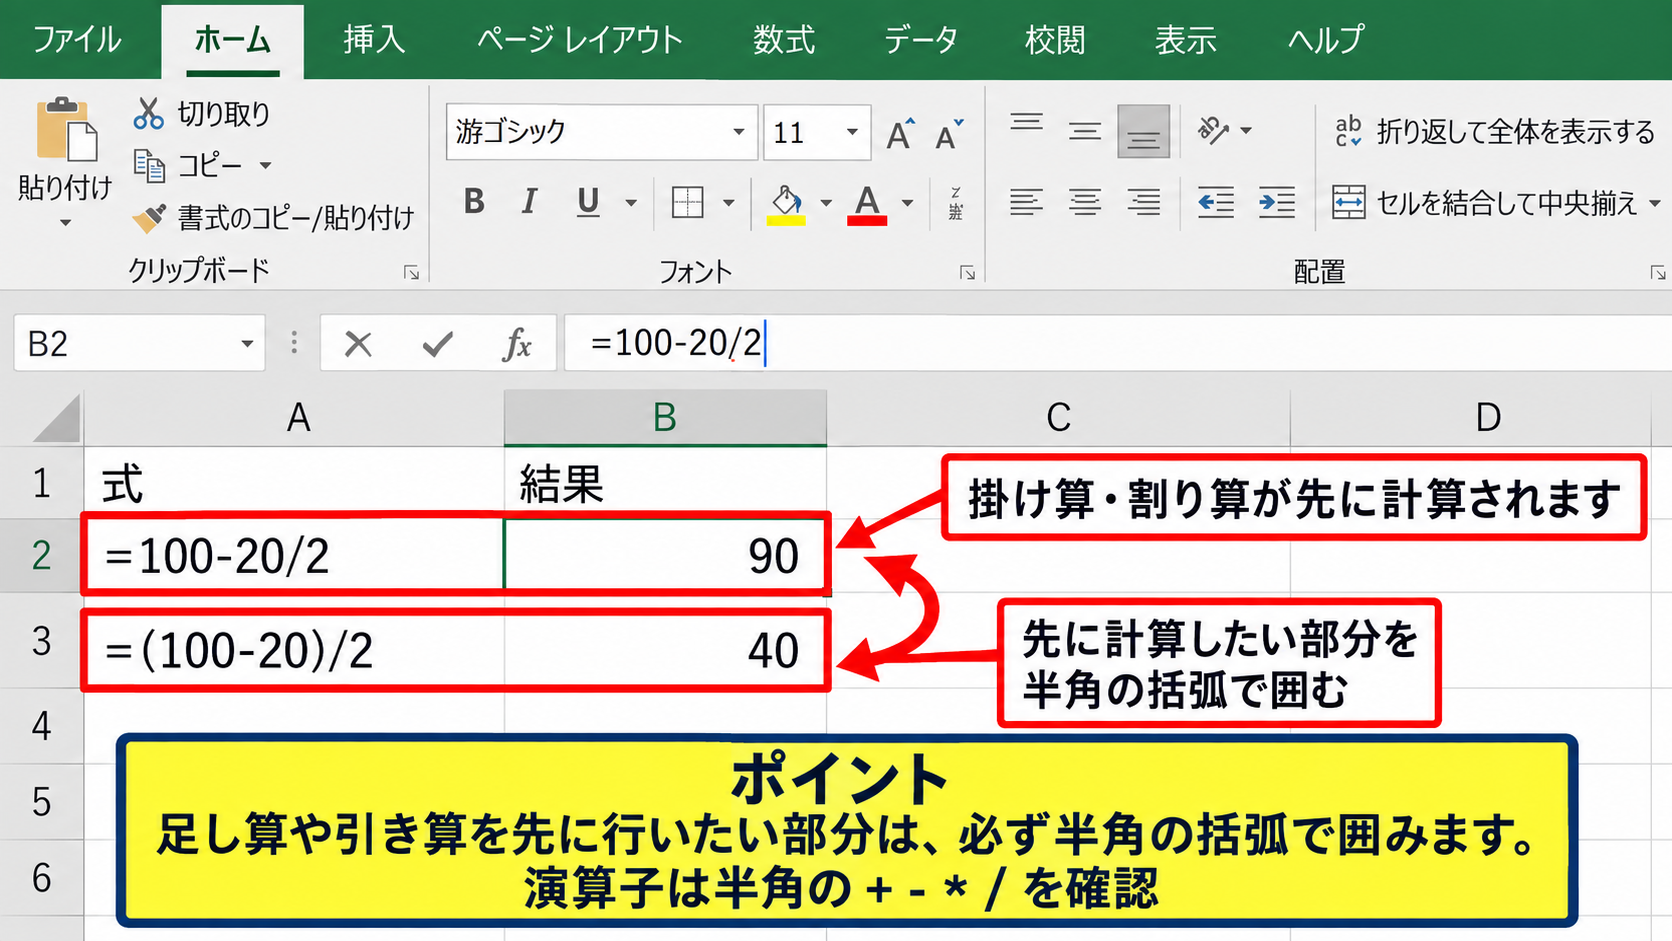
Task: Align text to middle vertically
Action: coord(1084,131)
